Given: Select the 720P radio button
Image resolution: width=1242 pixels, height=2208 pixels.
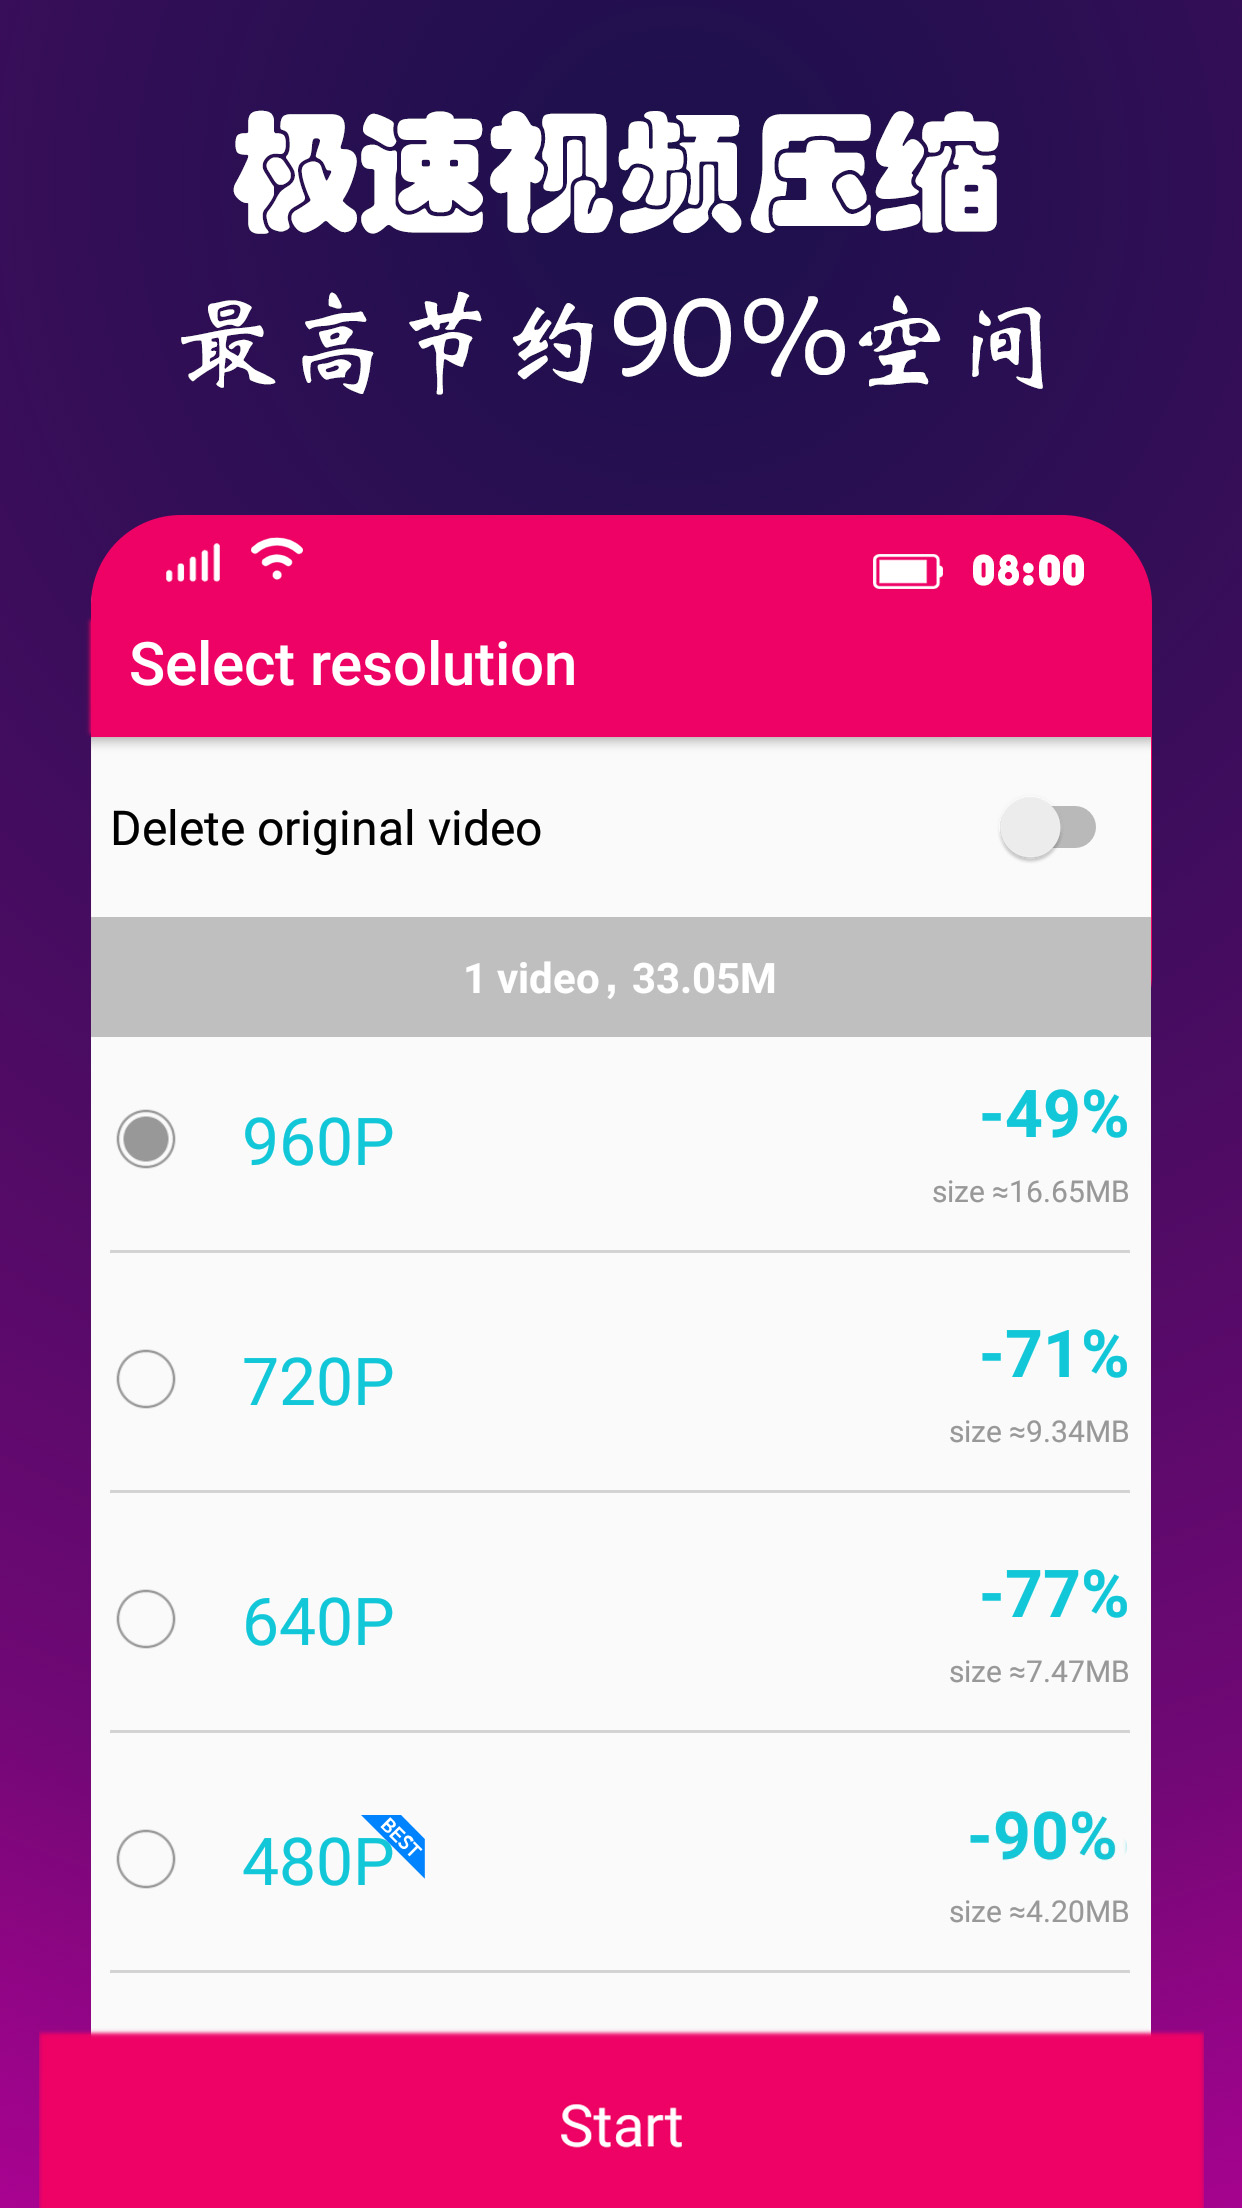Looking at the screenshot, I should coord(146,1379).
